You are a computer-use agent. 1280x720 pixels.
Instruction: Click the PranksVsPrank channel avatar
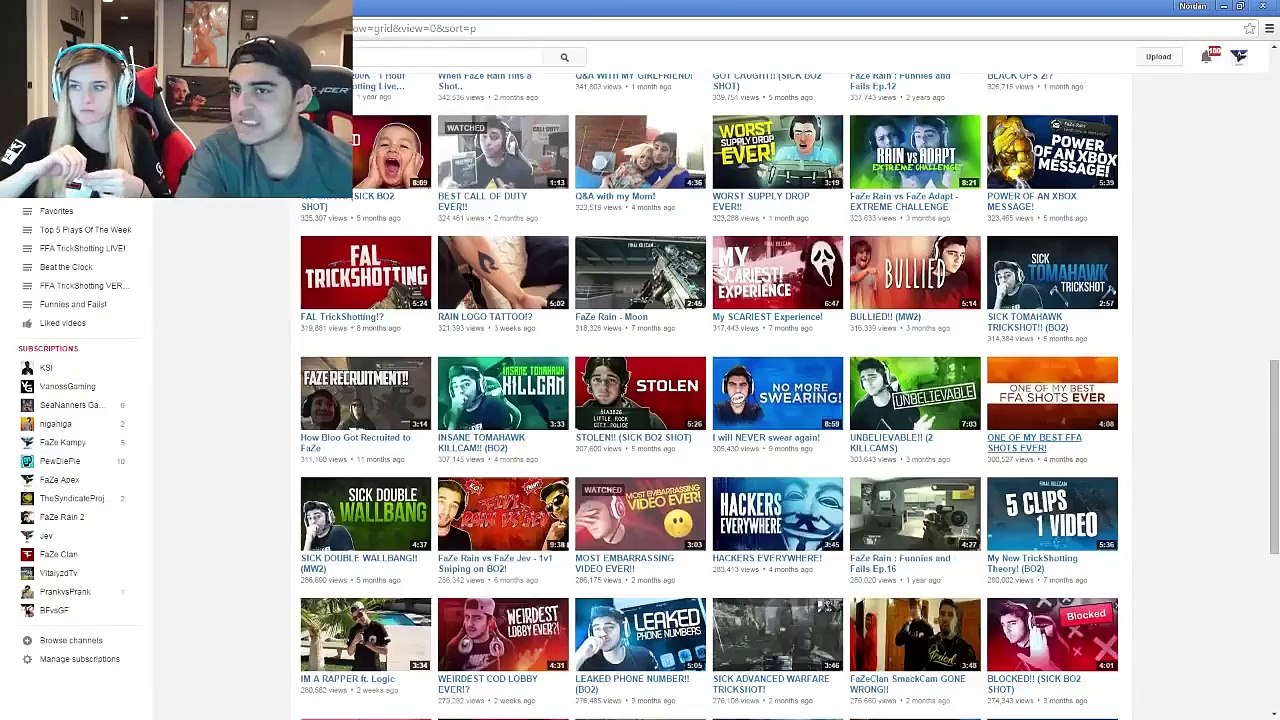tap(28, 592)
